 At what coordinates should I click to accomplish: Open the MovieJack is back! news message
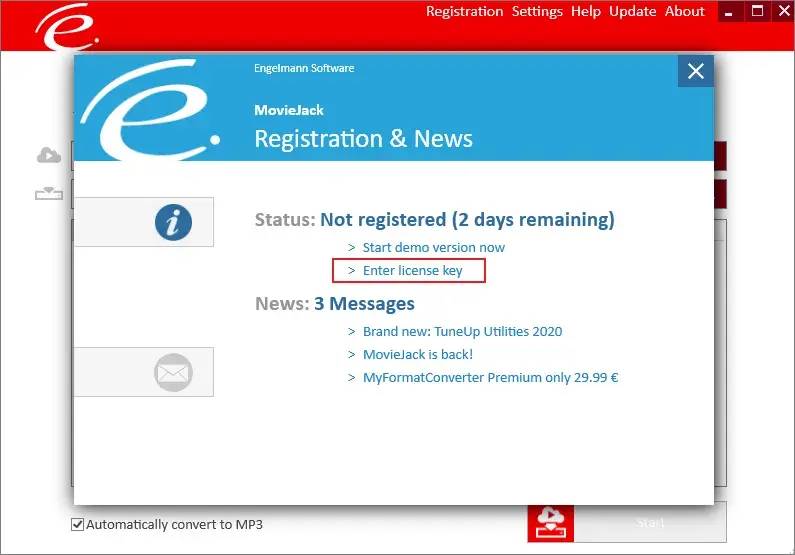tap(418, 354)
